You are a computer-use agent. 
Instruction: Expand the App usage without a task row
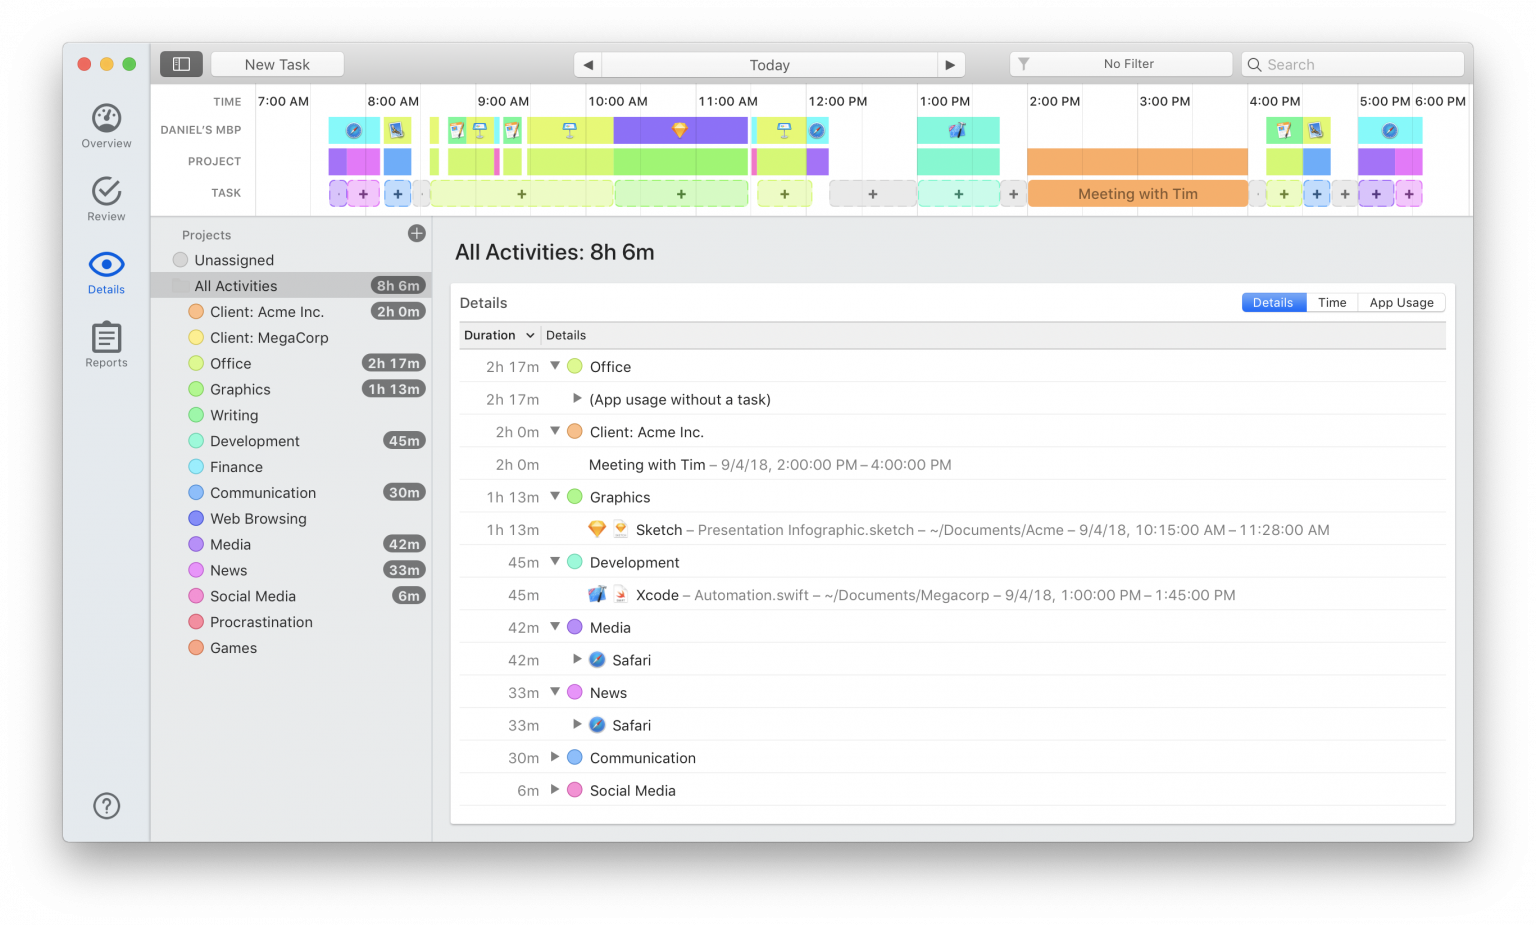pos(577,398)
